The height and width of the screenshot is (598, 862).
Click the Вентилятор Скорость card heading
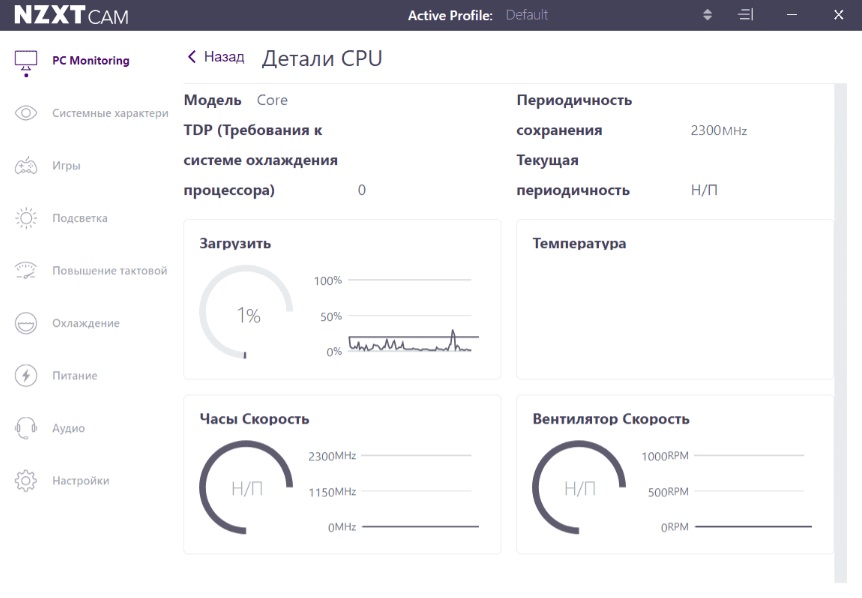[610, 419]
